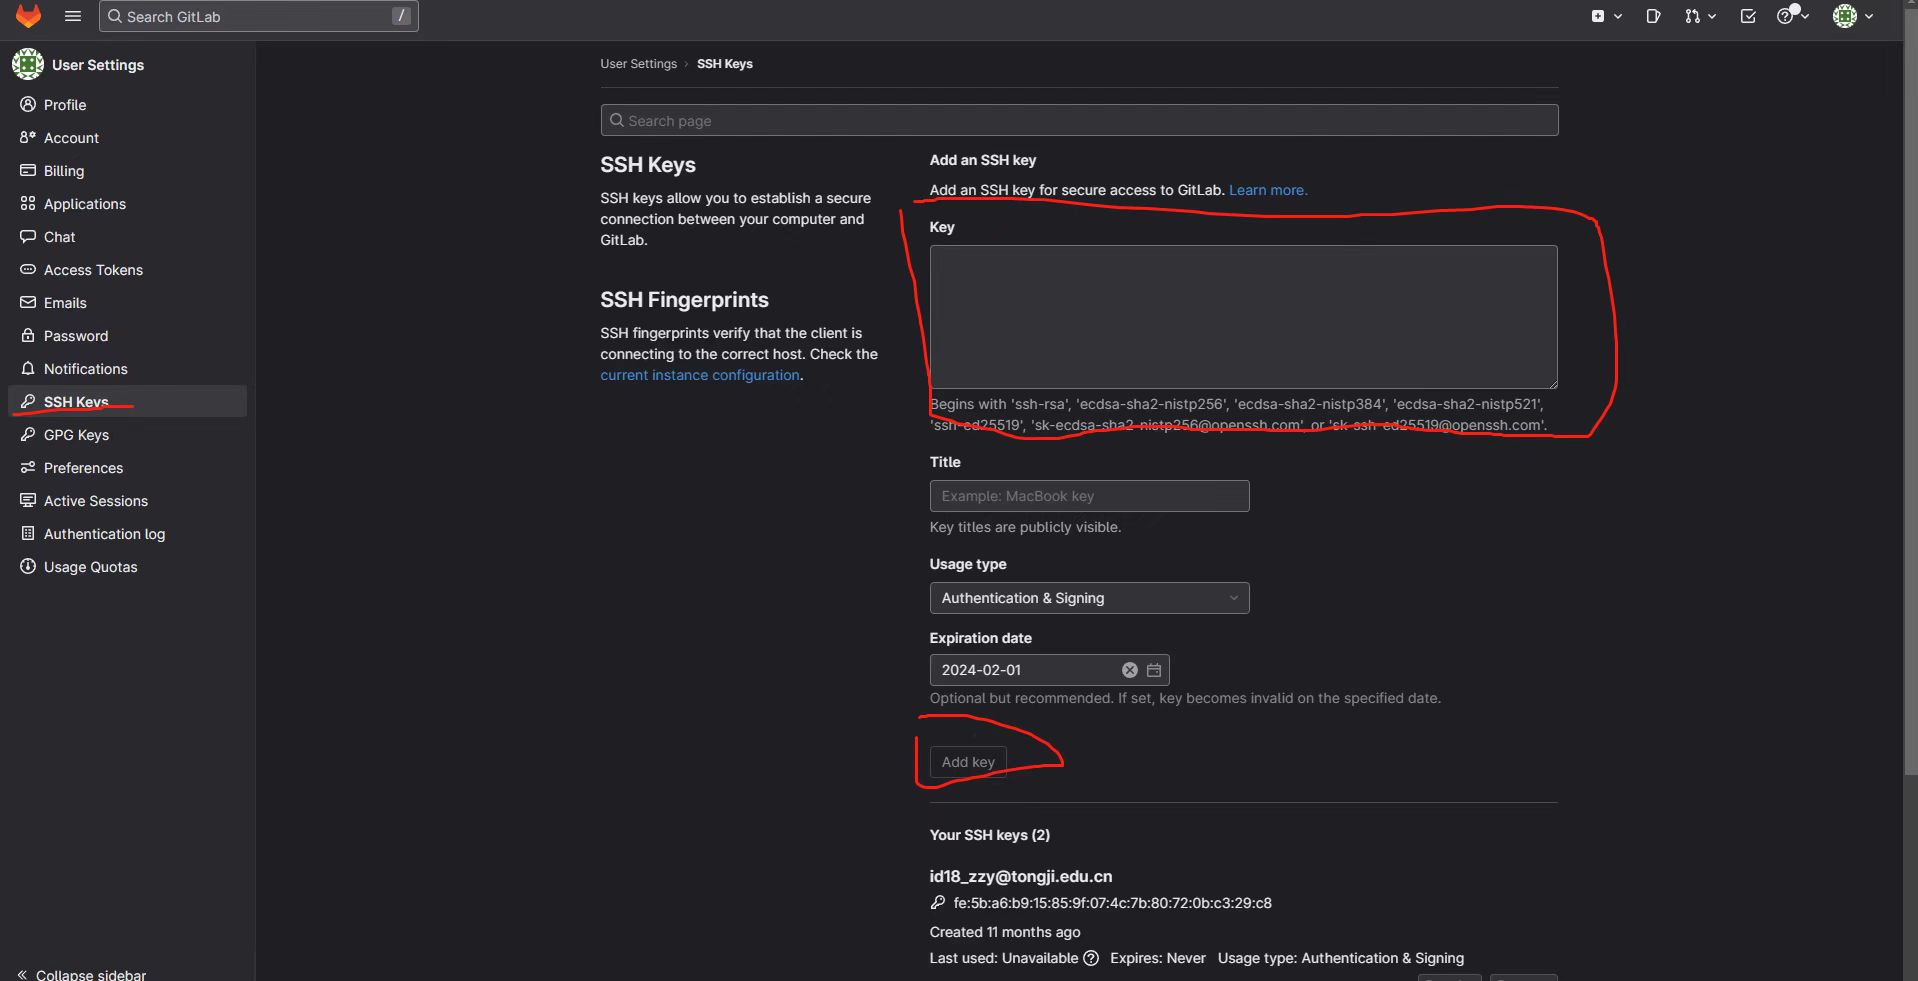1918x981 pixels.
Task: Open Chat settings
Action: [127, 237]
